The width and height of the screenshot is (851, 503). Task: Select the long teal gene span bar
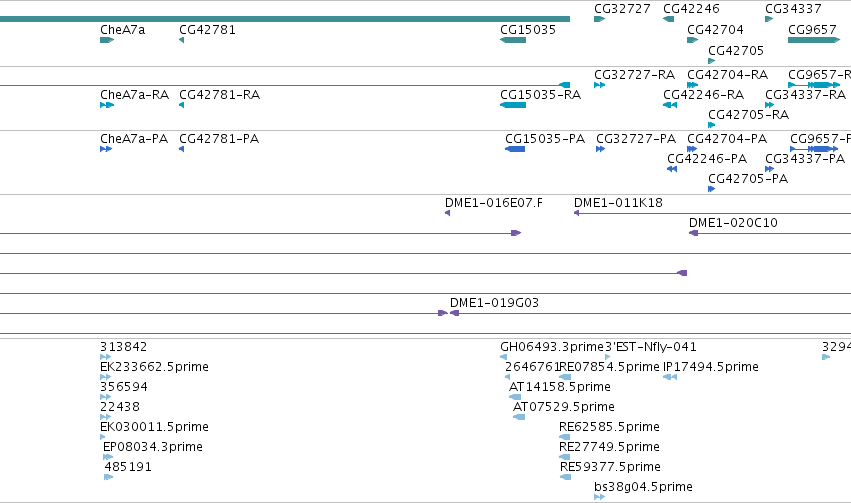point(285,19)
